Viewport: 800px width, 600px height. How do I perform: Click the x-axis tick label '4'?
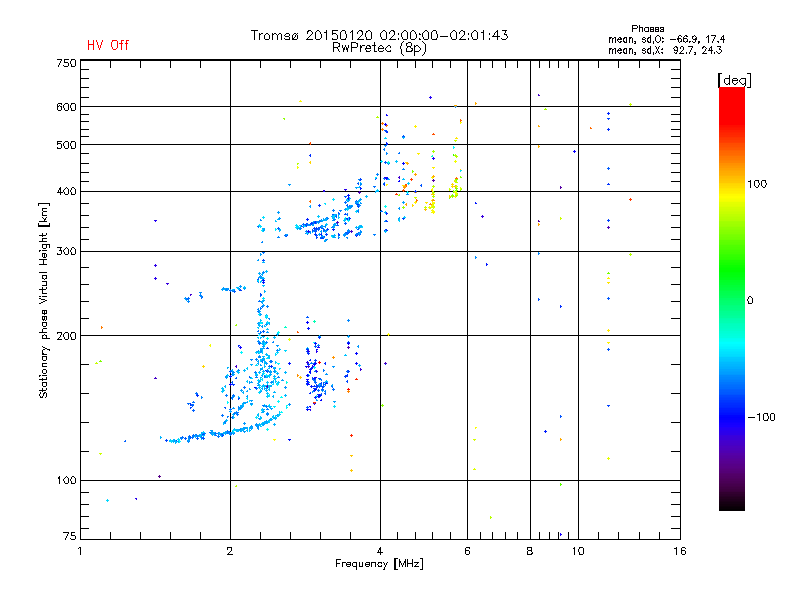[x=380, y=551]
